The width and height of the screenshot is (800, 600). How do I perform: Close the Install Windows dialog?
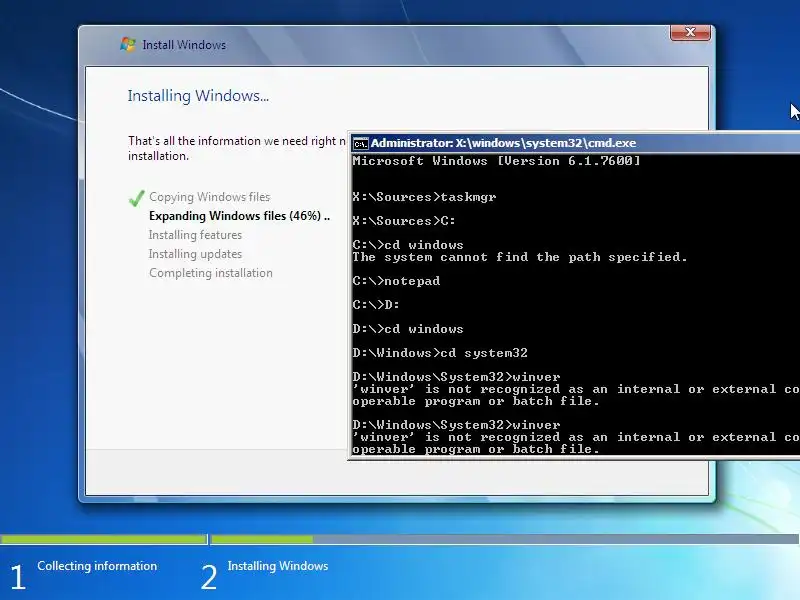[690, 33]
